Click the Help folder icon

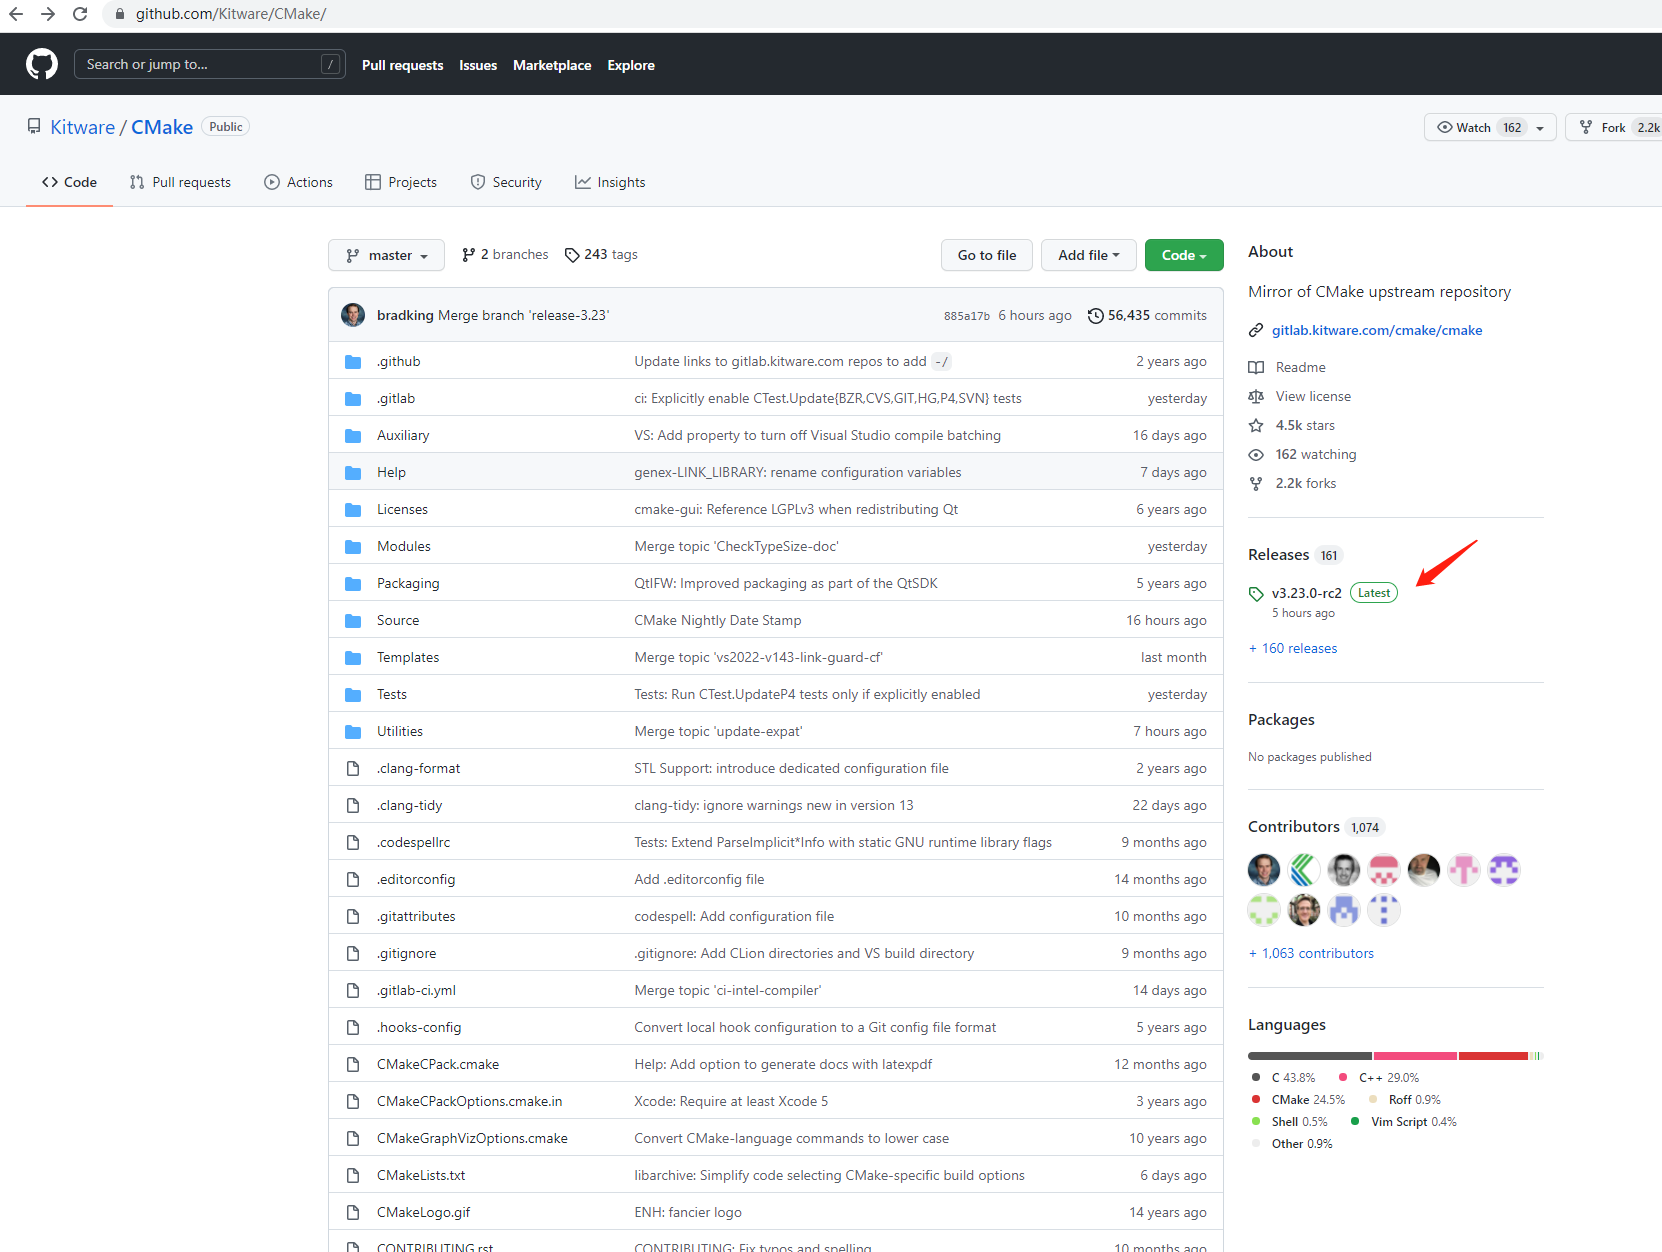pos(353,473)
